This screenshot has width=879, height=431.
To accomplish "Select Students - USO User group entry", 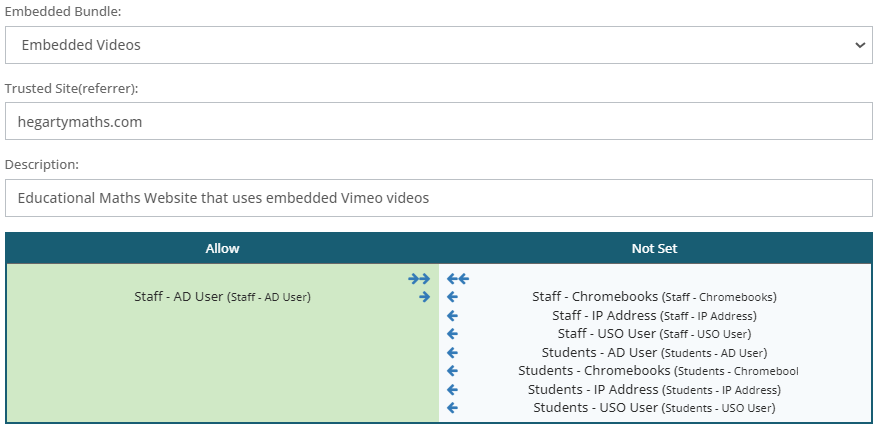I will (654, 408).
